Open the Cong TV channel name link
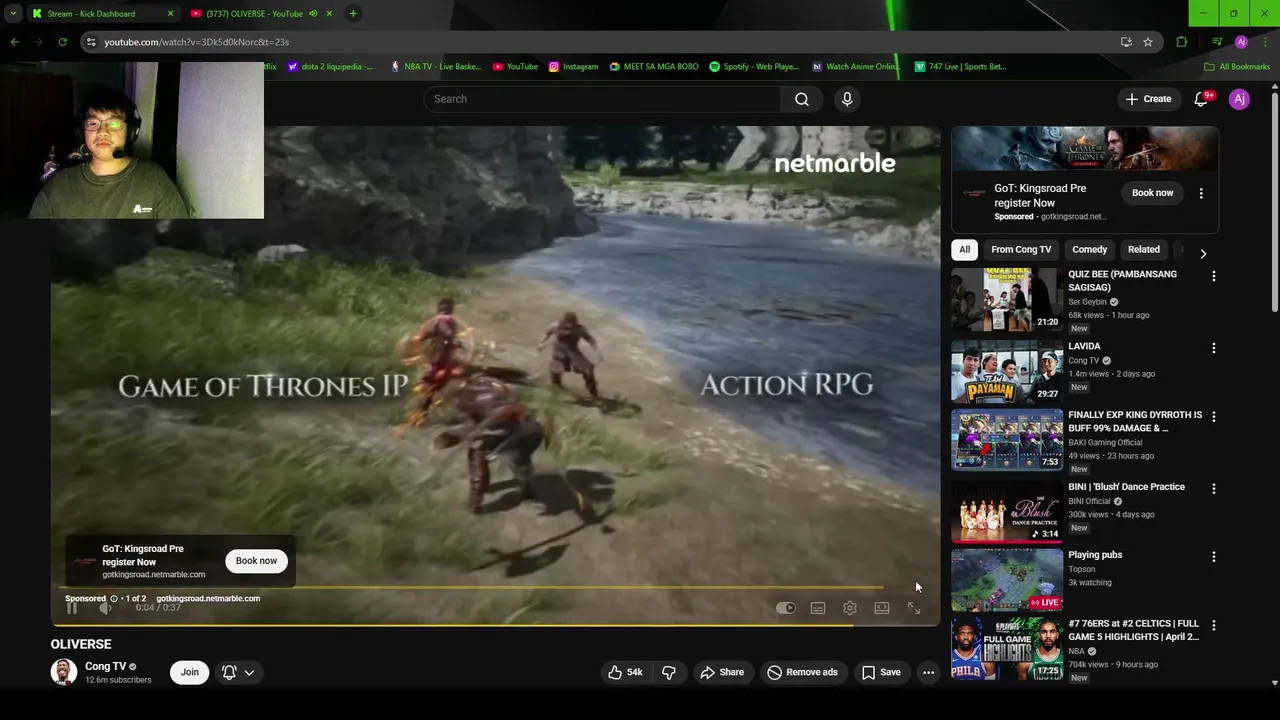 [x=105, y=666]
